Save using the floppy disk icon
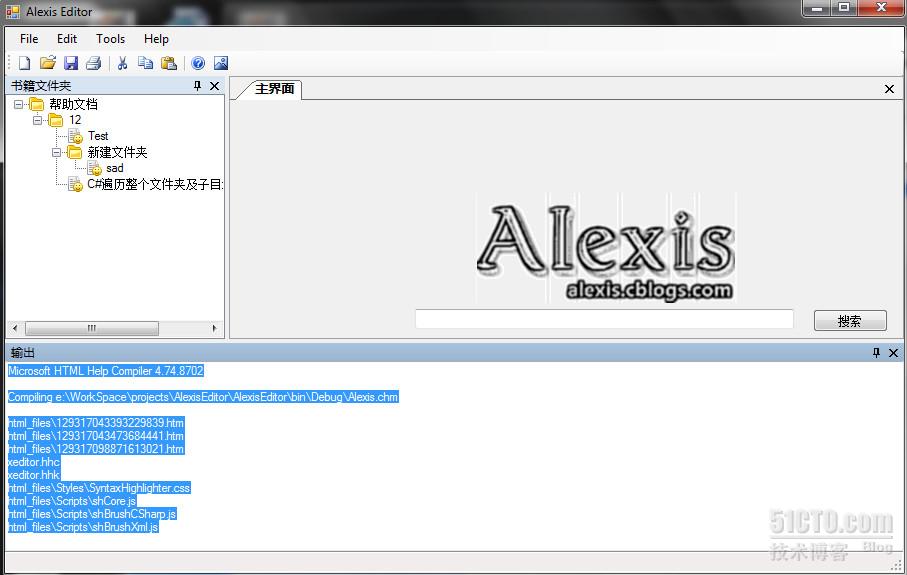 click(x=71, y=63)
